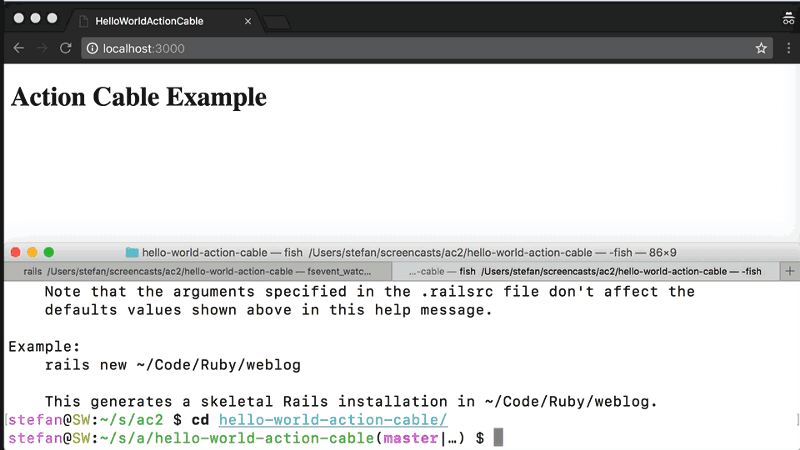800x450 pixels.
Task: Close the HelloWorldActionCable browser tab
Action: [x=248, y=21]
